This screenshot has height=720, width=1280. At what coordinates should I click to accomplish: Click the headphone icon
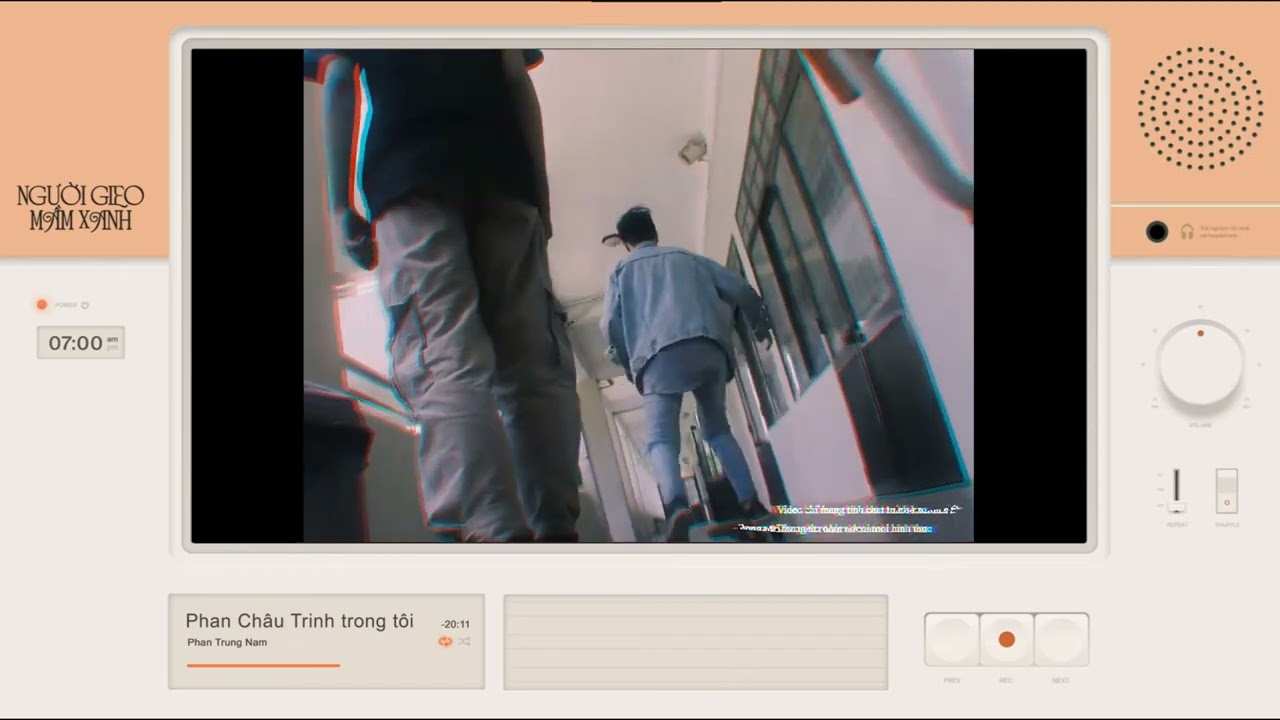[x=1187, y=232]
